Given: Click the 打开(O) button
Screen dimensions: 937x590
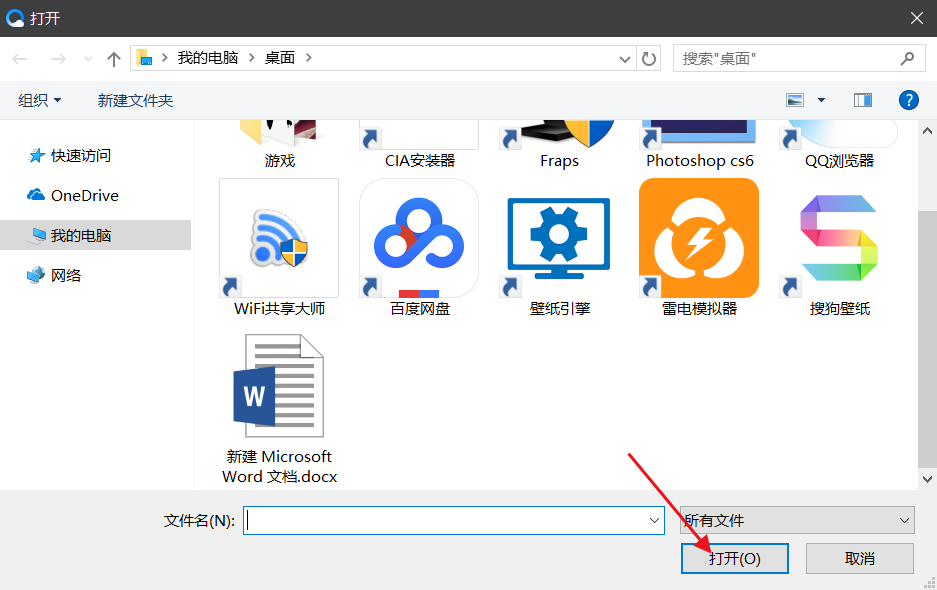Looking at the screenshot, I should [734, 558].
